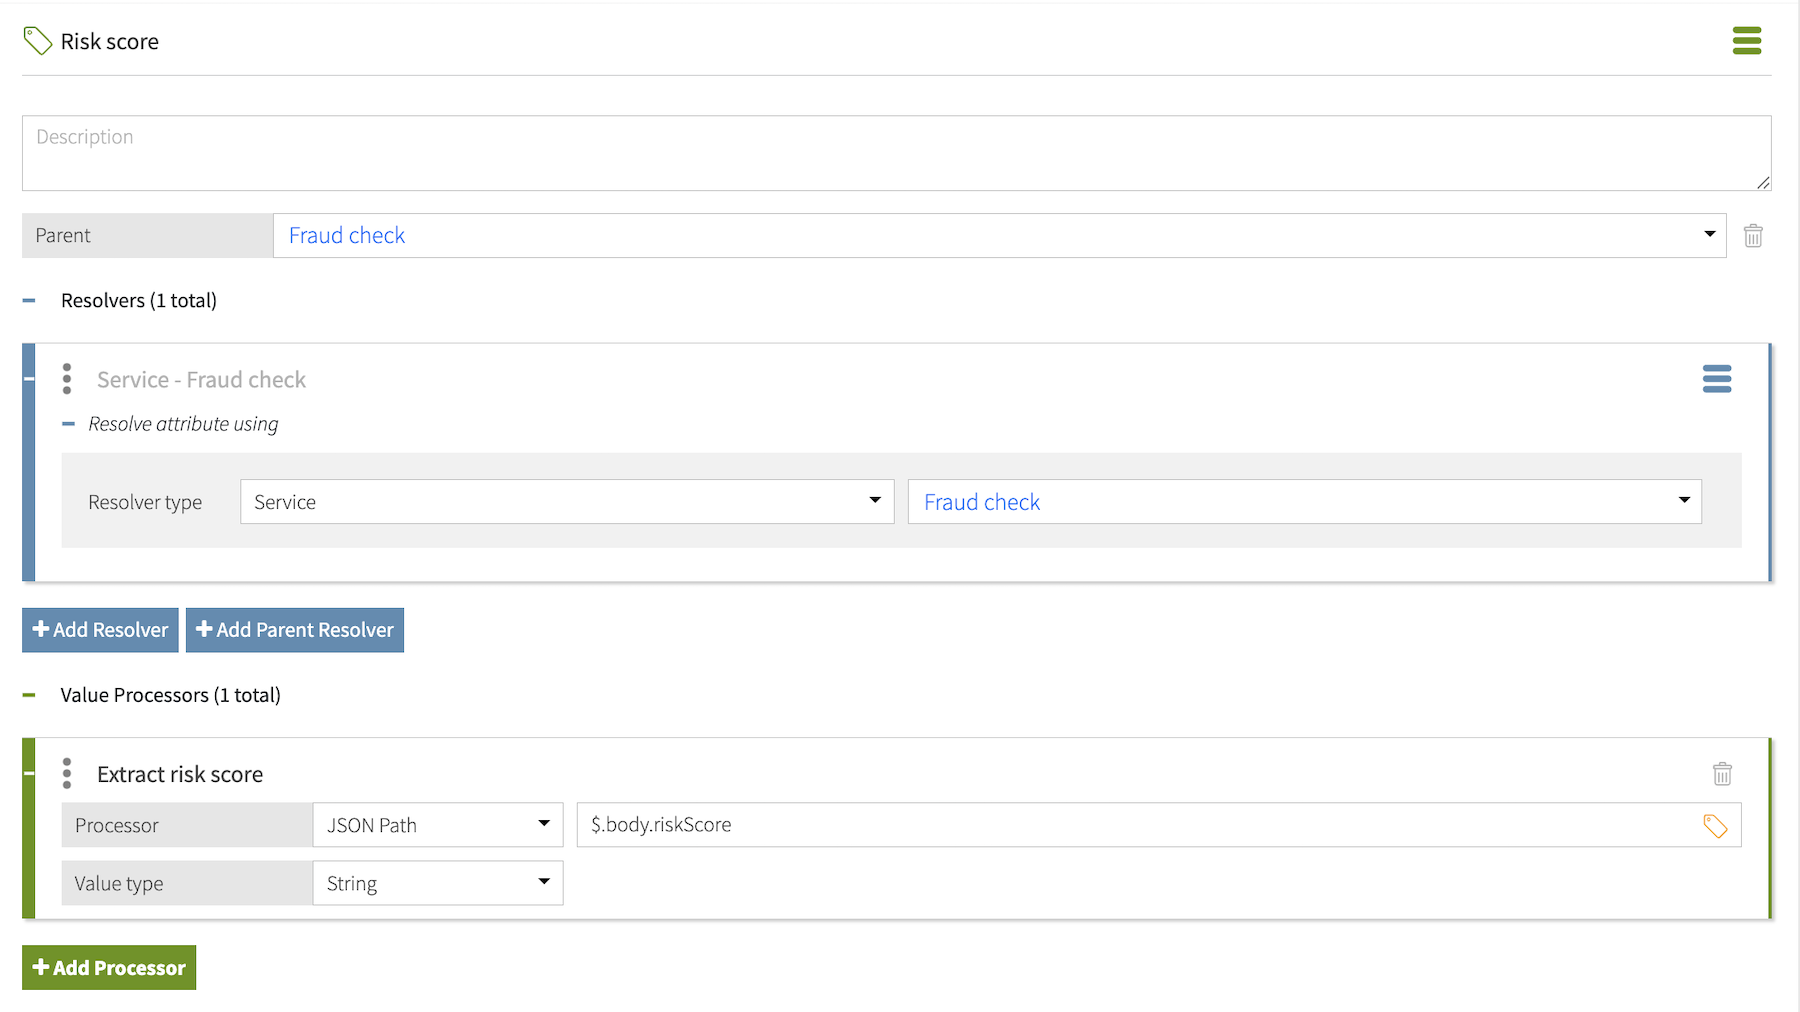Click the Risk score attribute tag icon
Screen dimensions: 1800x1012
(37, 41)
